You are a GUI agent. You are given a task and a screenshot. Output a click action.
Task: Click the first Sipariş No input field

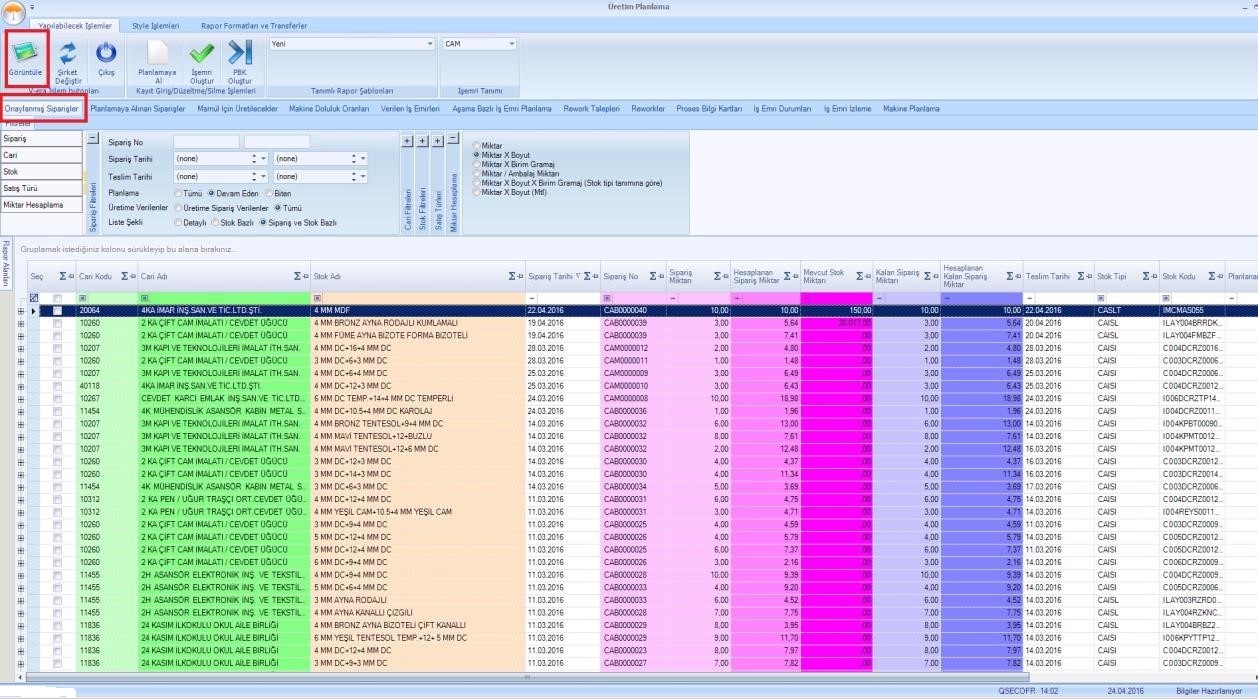point(206,142)
